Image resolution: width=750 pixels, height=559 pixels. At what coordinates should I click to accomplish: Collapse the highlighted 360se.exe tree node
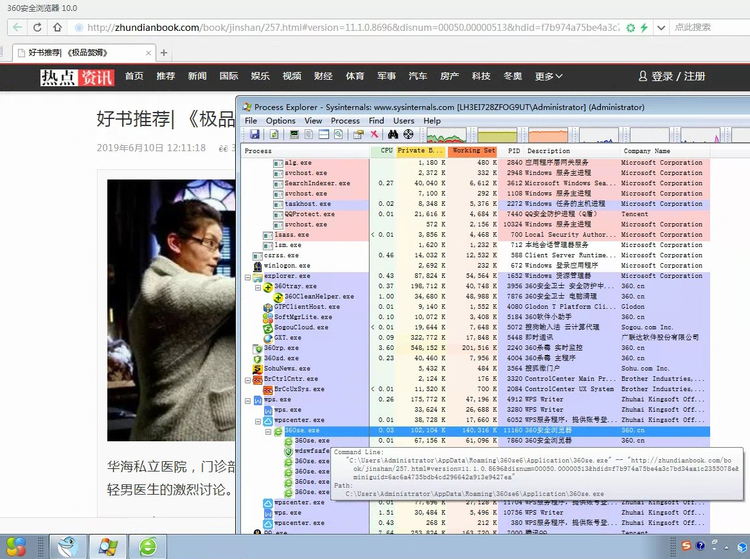(x=268, y=431)
